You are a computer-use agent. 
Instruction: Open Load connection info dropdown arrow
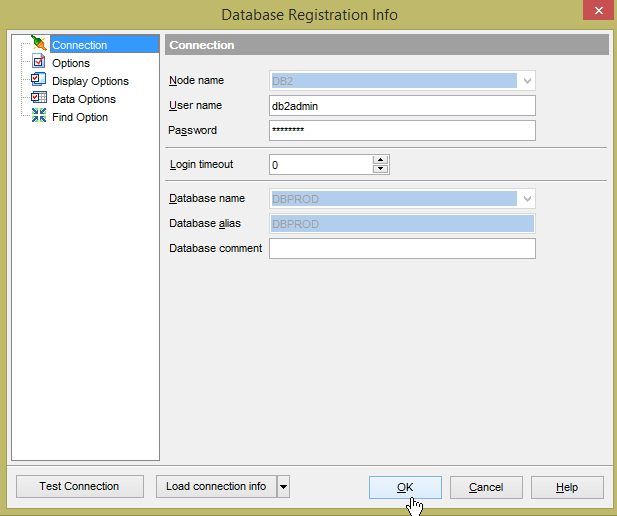pyautogui.click(x=283, y=487)
